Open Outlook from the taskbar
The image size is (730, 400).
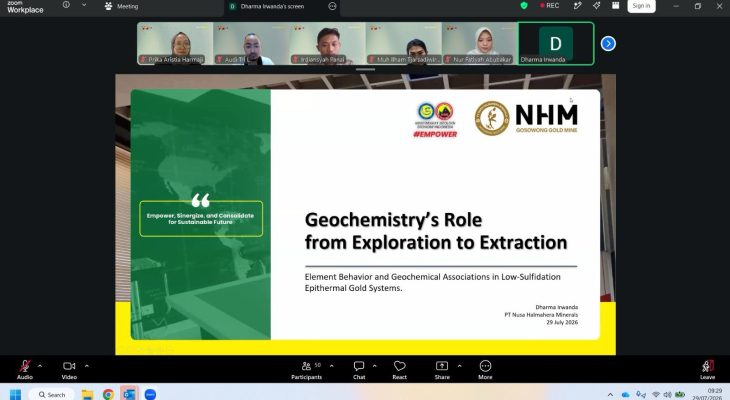point(129,394)
